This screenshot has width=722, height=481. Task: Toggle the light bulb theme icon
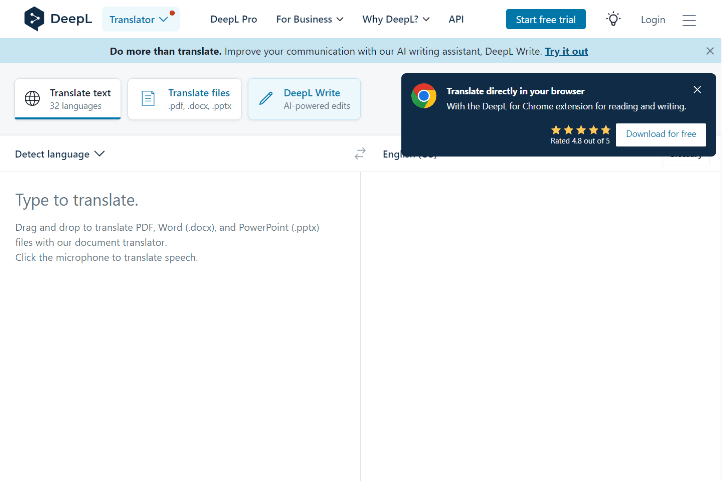(613, 19)
